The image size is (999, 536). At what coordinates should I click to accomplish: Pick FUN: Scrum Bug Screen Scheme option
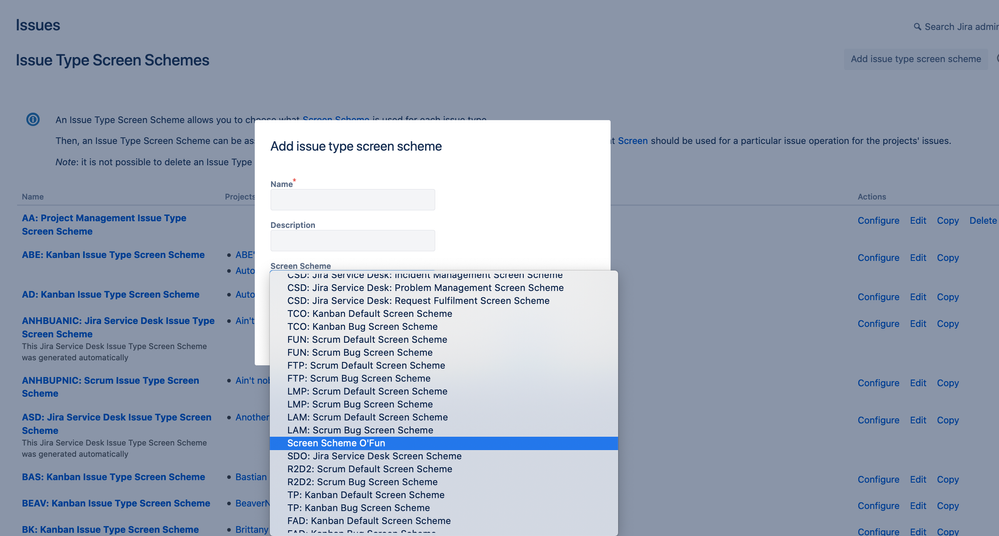click(x=443, y=352)
